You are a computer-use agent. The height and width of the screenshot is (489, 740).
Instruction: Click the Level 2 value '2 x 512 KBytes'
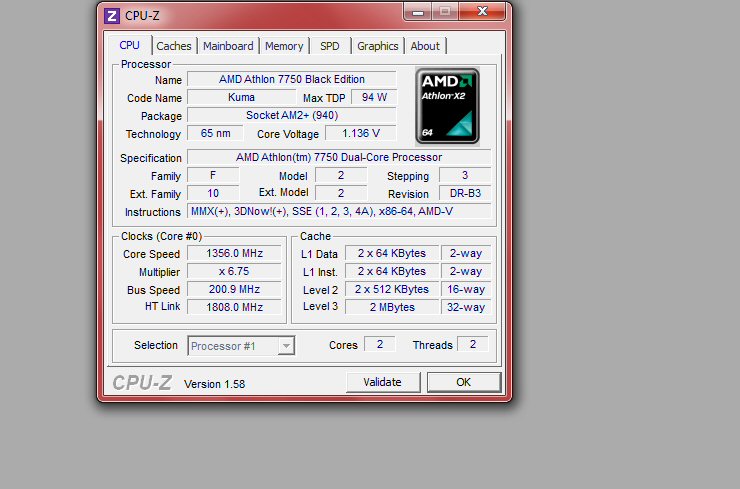coord(392,289)
